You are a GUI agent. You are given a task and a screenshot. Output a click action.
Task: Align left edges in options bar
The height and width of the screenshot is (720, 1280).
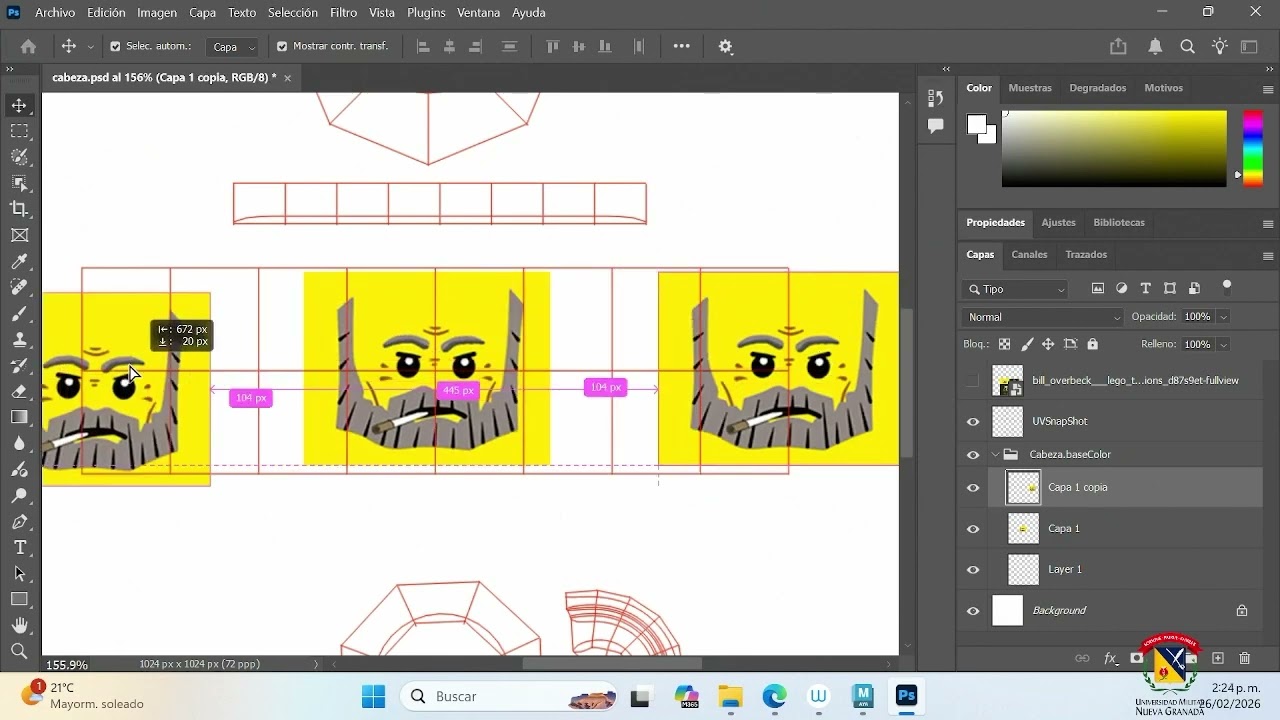423,46
